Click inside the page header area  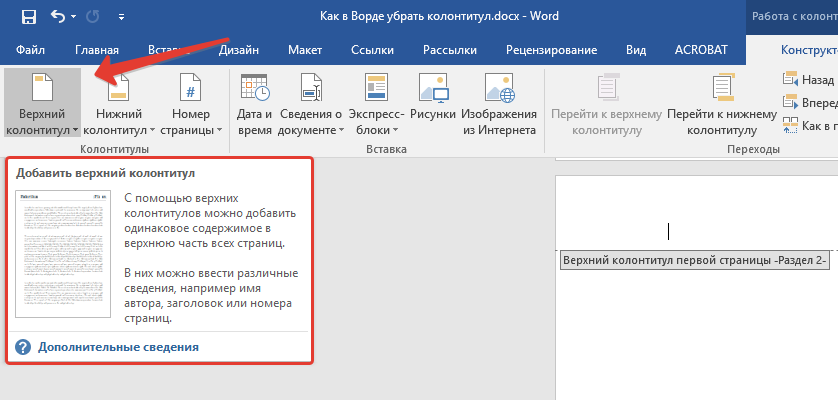[x=668, y=231]
